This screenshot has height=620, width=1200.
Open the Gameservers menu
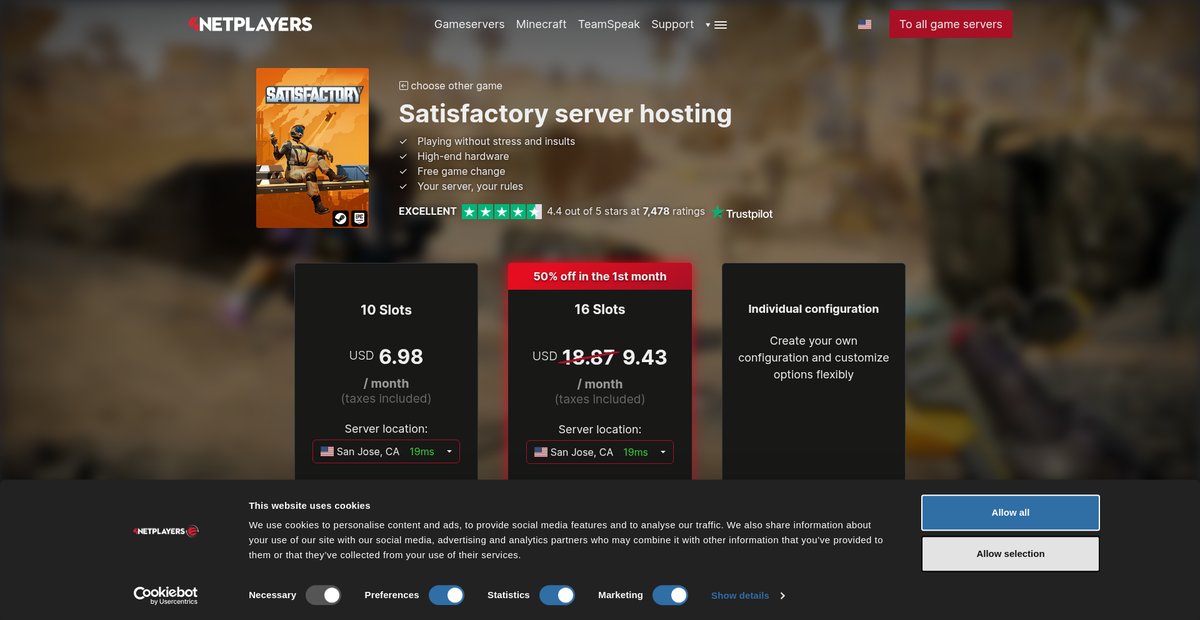(x=469, y=24)
